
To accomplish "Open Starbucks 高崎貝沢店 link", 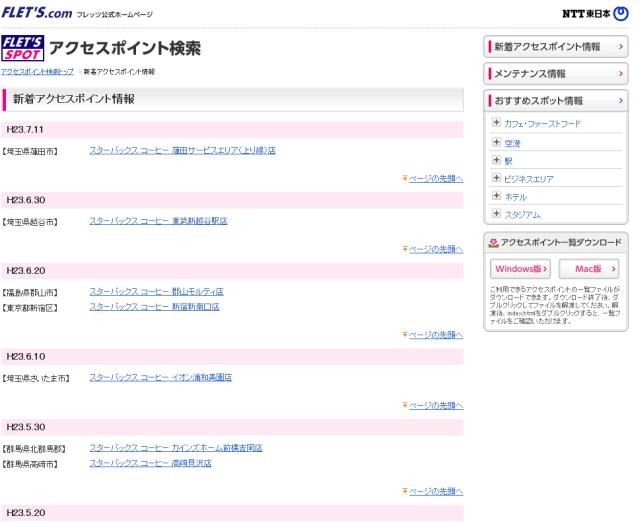I will tap(150, 463).
